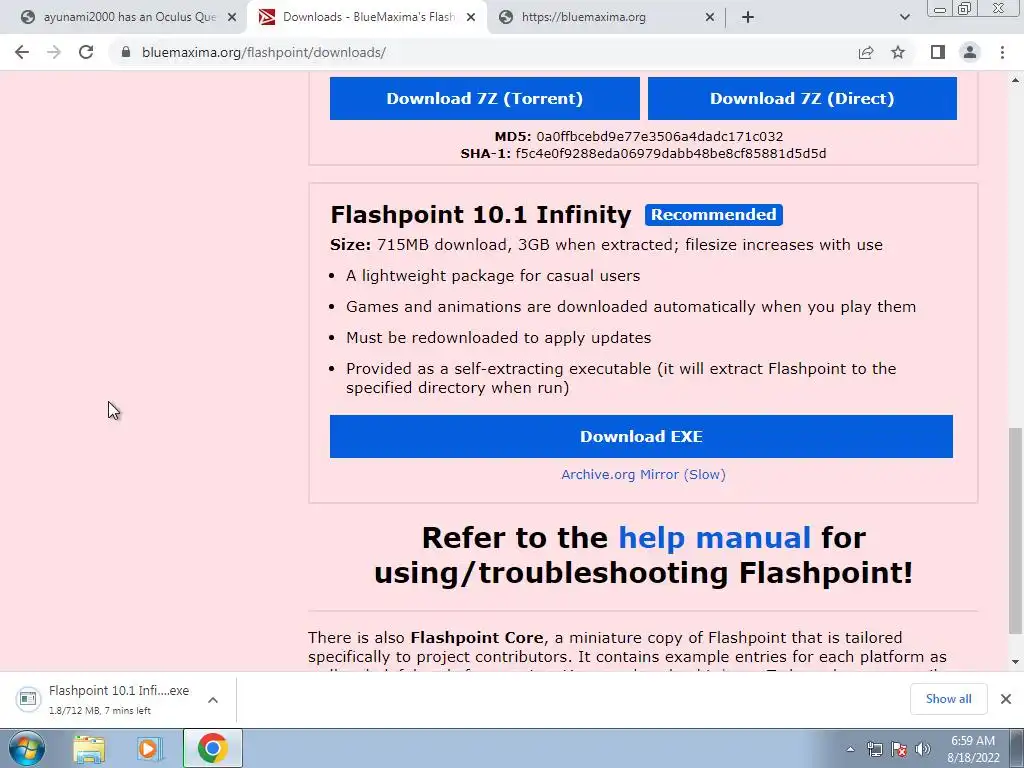This screenshot has height=768, width=1024.
Task: Reload the current page
Action: (86, 52)
